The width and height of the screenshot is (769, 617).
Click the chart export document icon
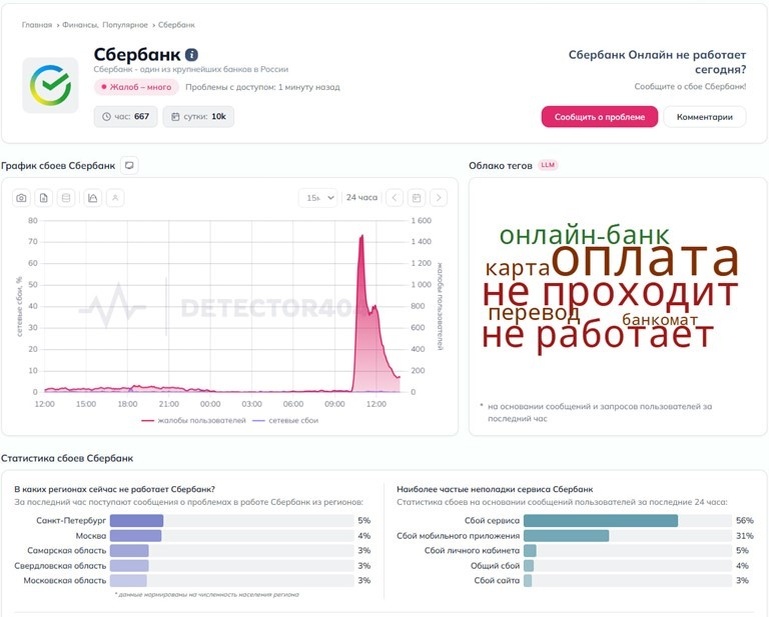pos(44,198)
